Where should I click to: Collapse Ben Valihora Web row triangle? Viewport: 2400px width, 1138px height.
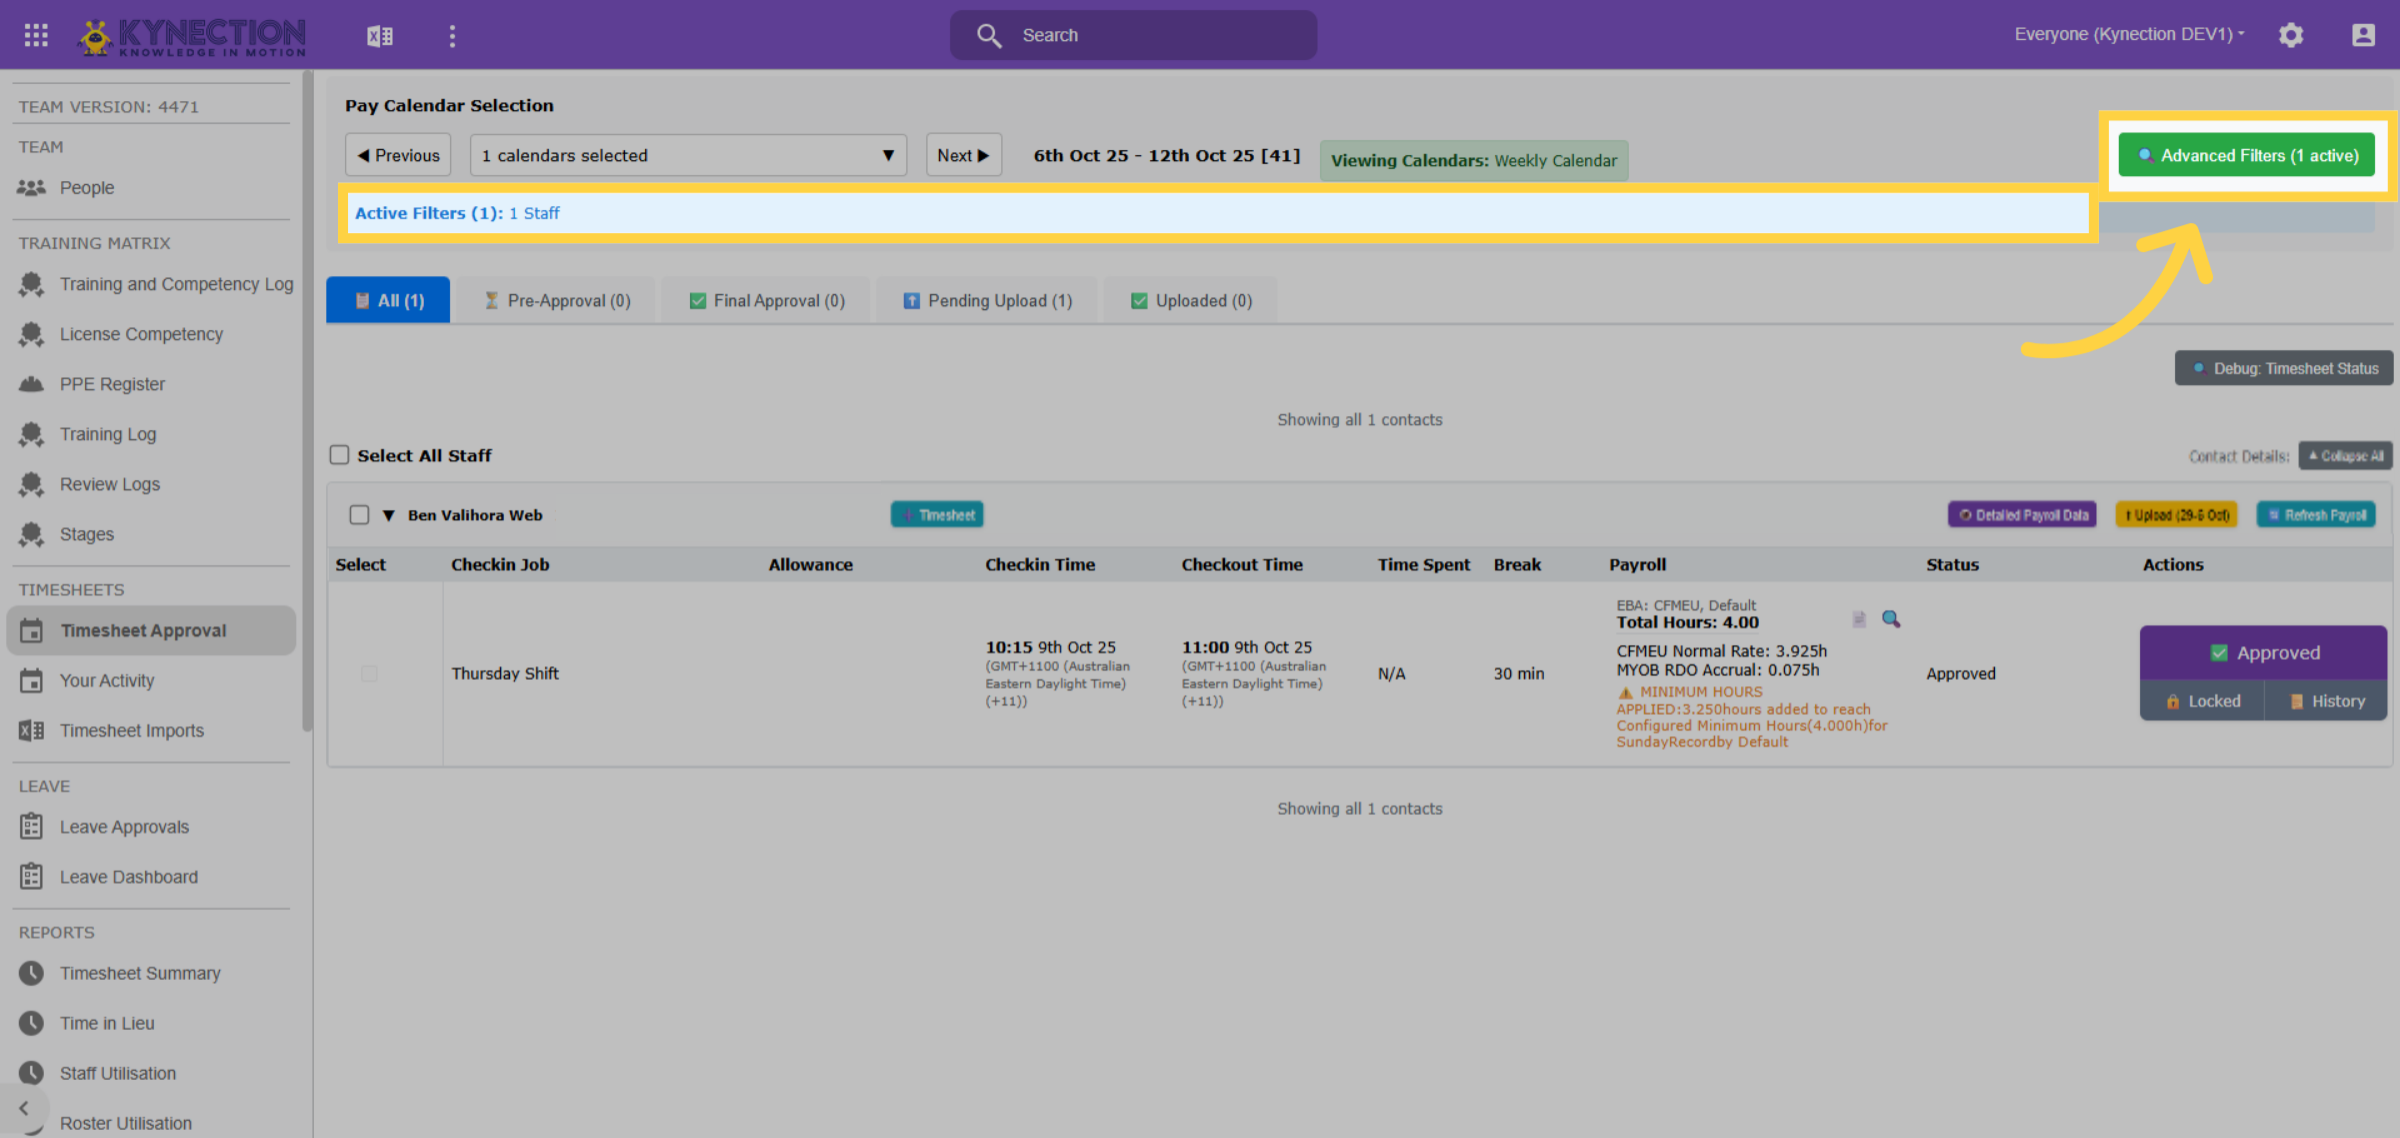click(389, 516)
